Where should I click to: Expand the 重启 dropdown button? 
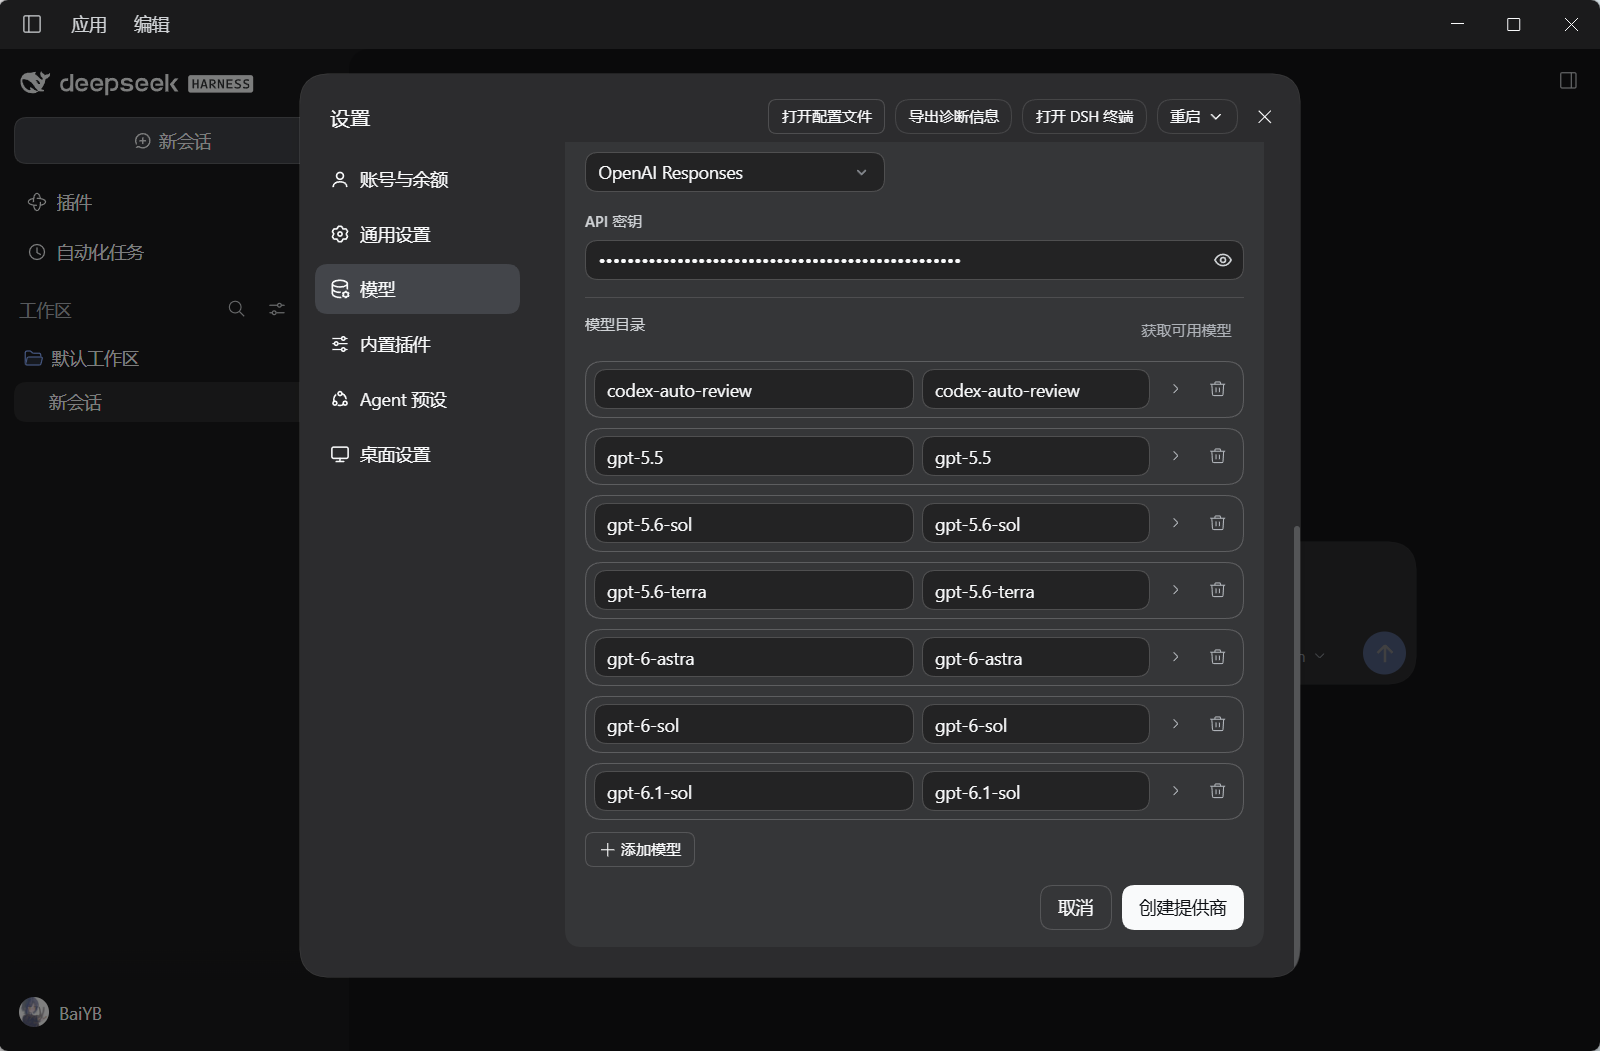[1197, 117]
